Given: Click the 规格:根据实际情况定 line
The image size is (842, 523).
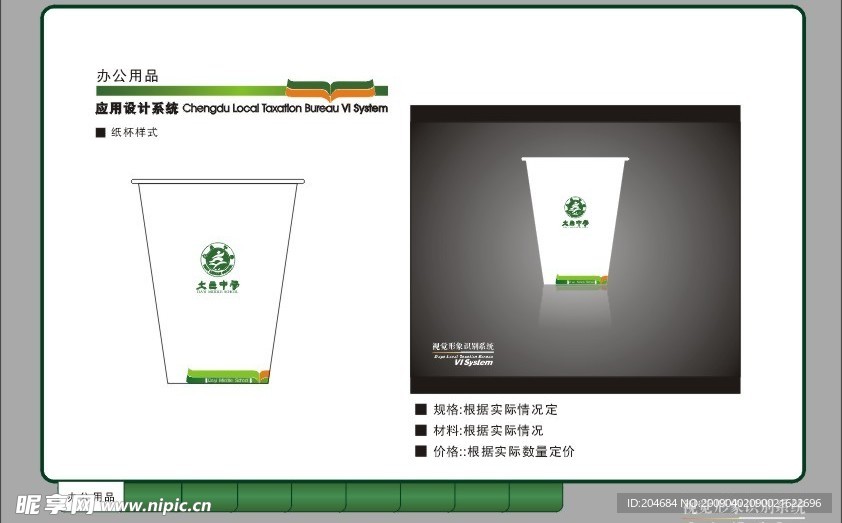Looking at the screenshot, I should coord(495,410).
